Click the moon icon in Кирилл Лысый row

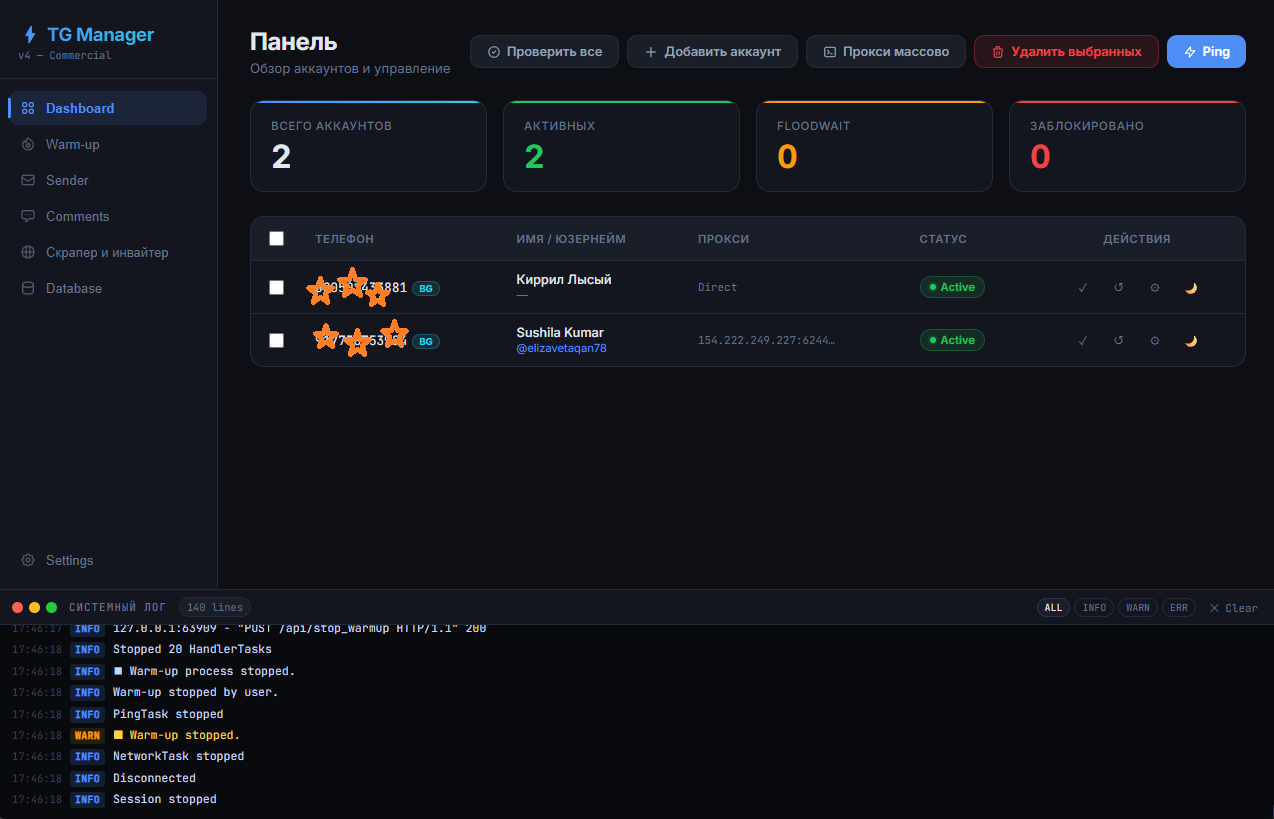(x=1190, y=288)
